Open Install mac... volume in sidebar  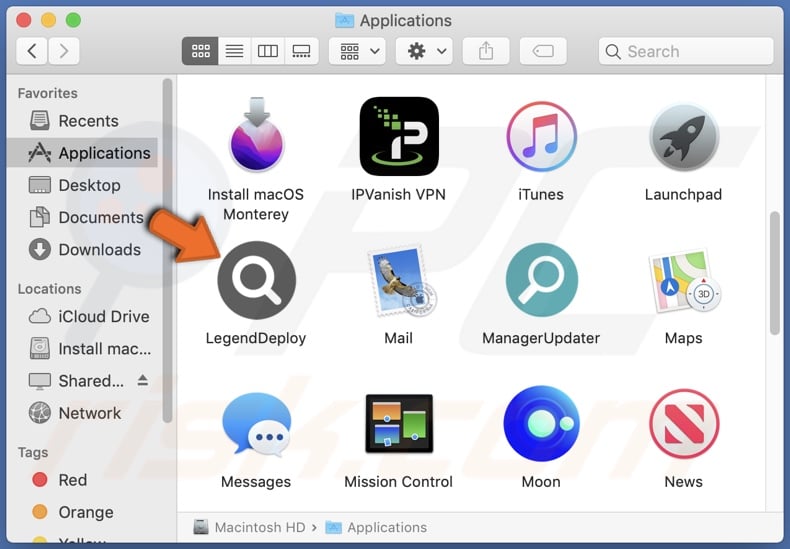click(x=83, y=349)
